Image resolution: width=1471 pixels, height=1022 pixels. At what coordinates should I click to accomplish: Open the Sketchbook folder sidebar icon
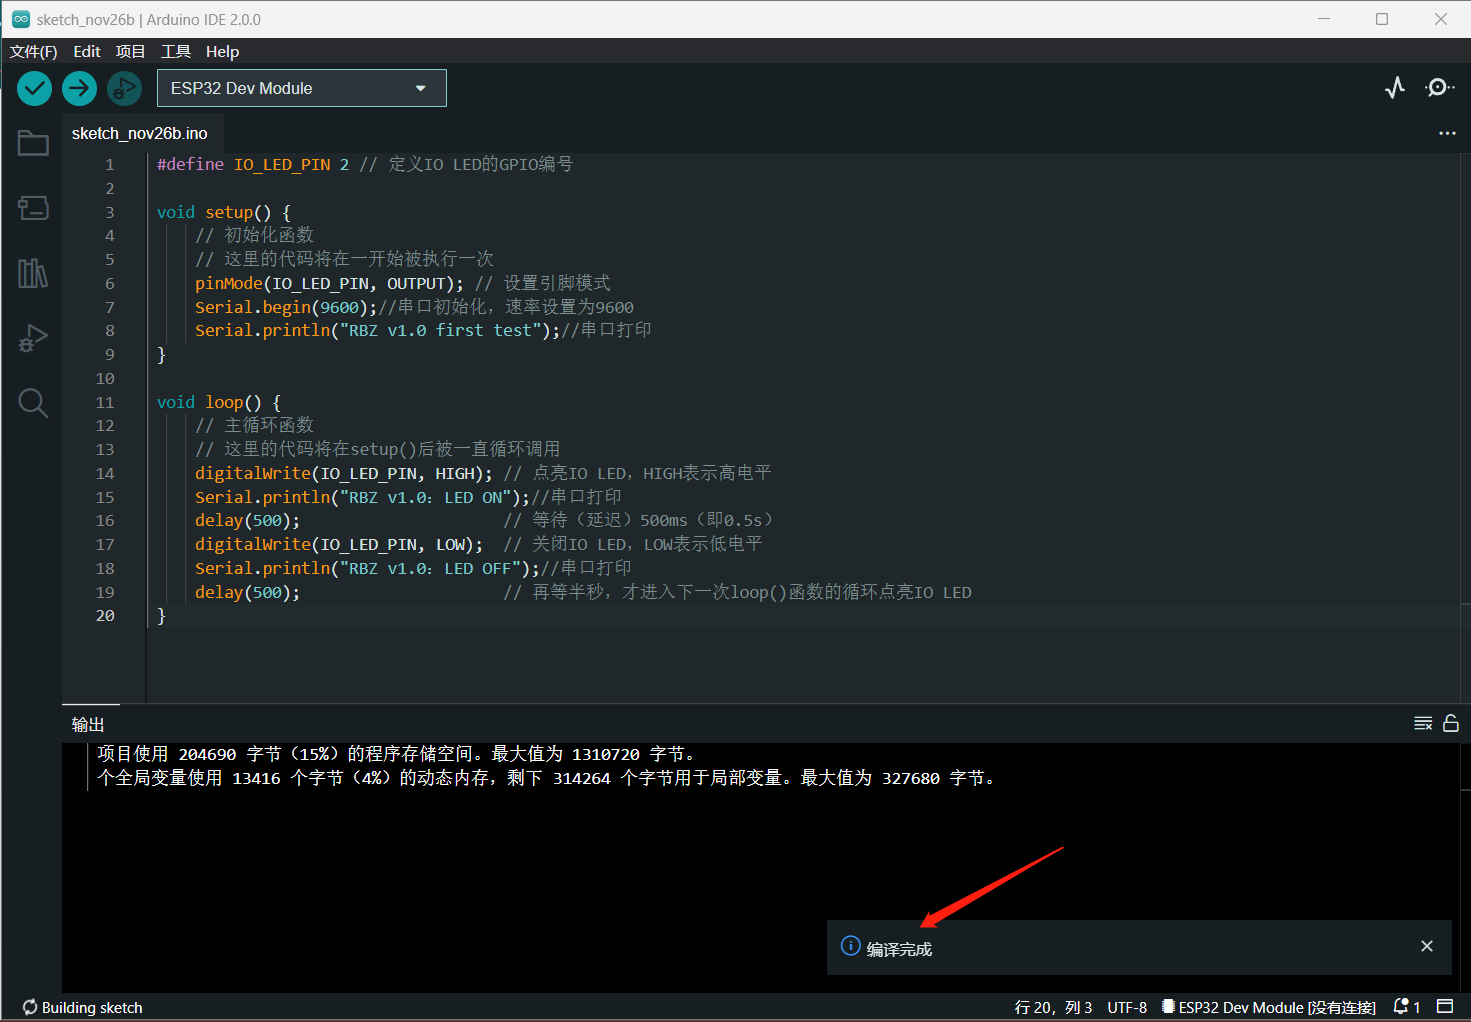(x=33, y=143)
